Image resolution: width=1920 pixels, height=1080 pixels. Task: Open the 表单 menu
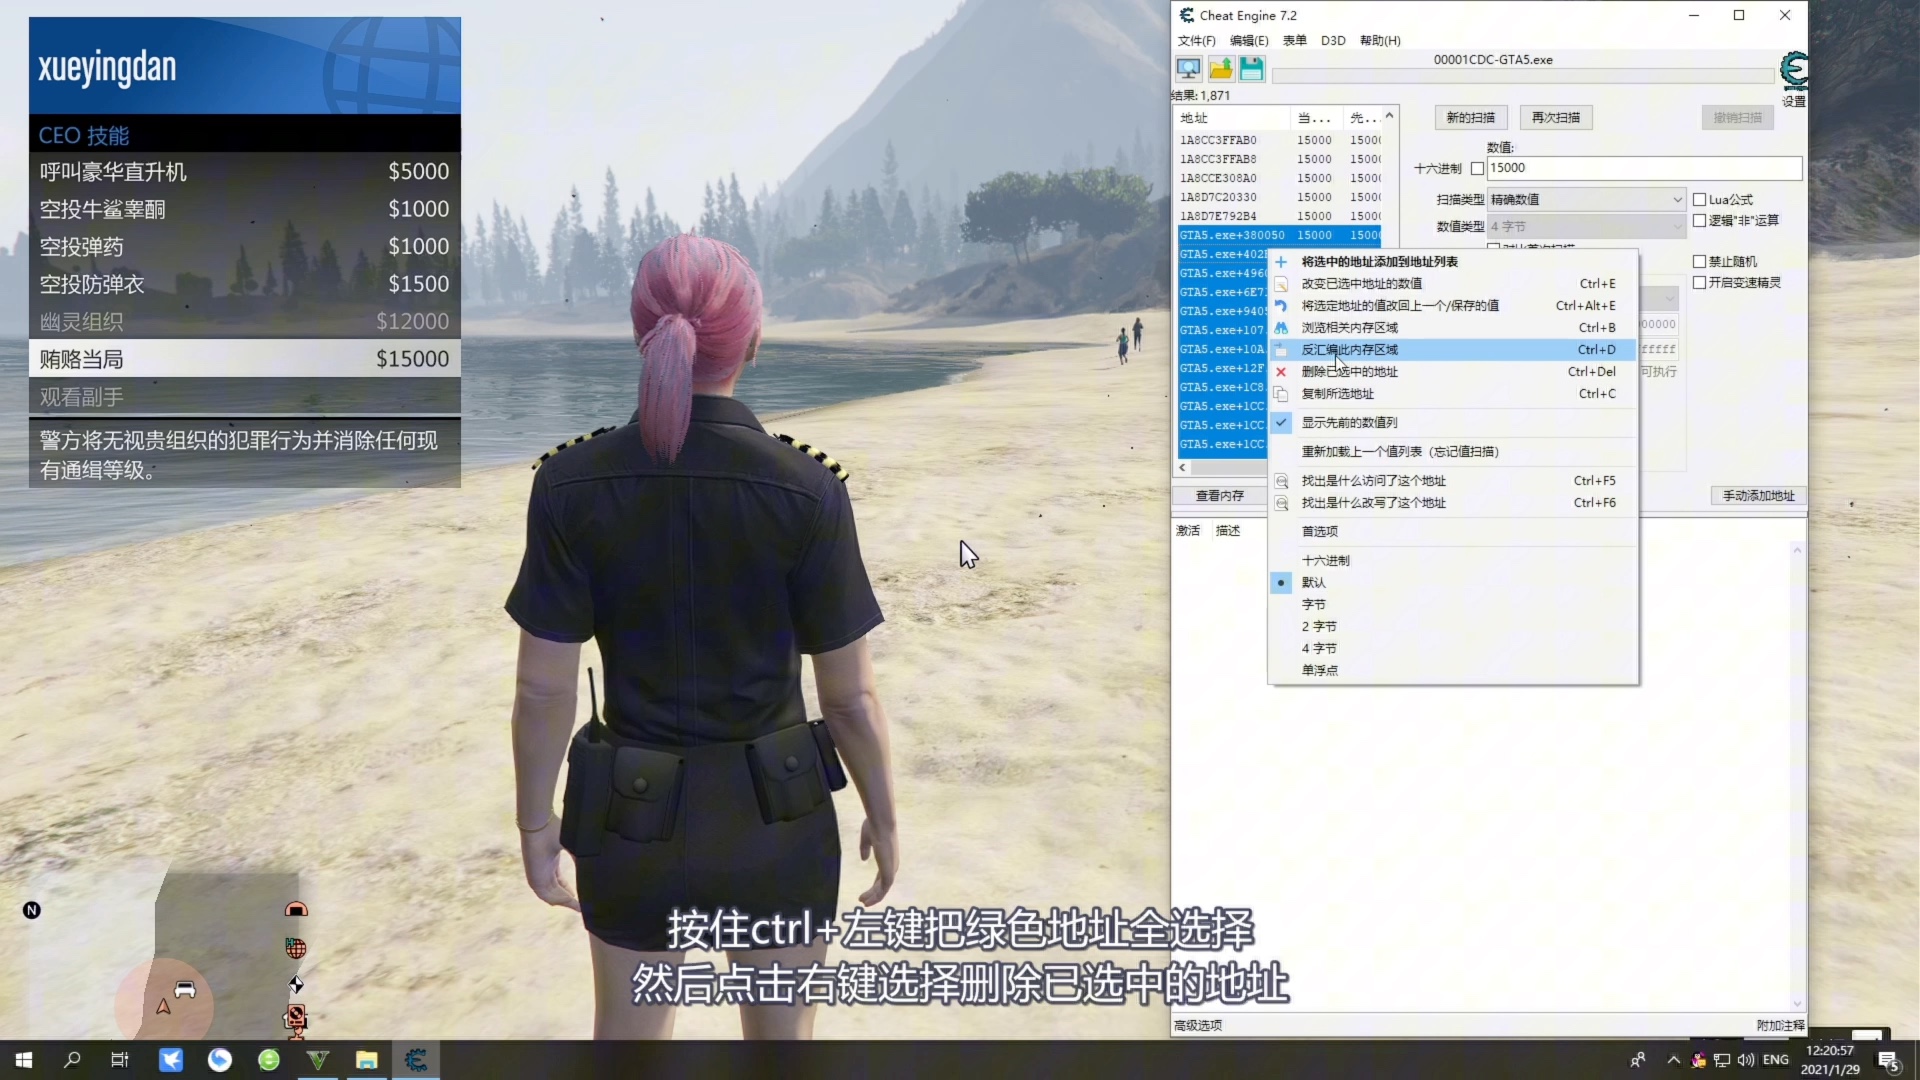click(1294, 41)
